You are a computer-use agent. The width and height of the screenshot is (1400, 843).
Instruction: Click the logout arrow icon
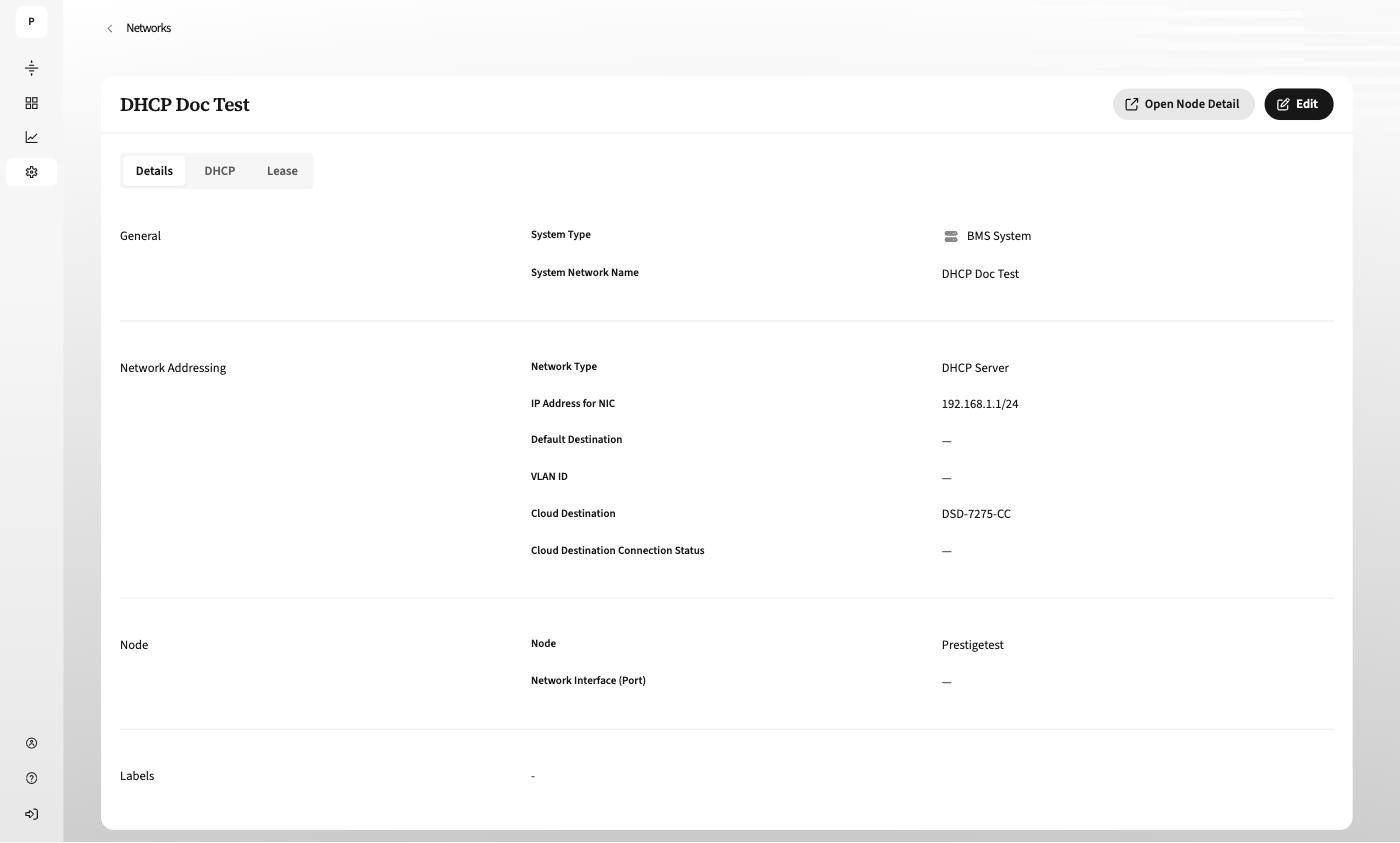click(x=31, y=814)
